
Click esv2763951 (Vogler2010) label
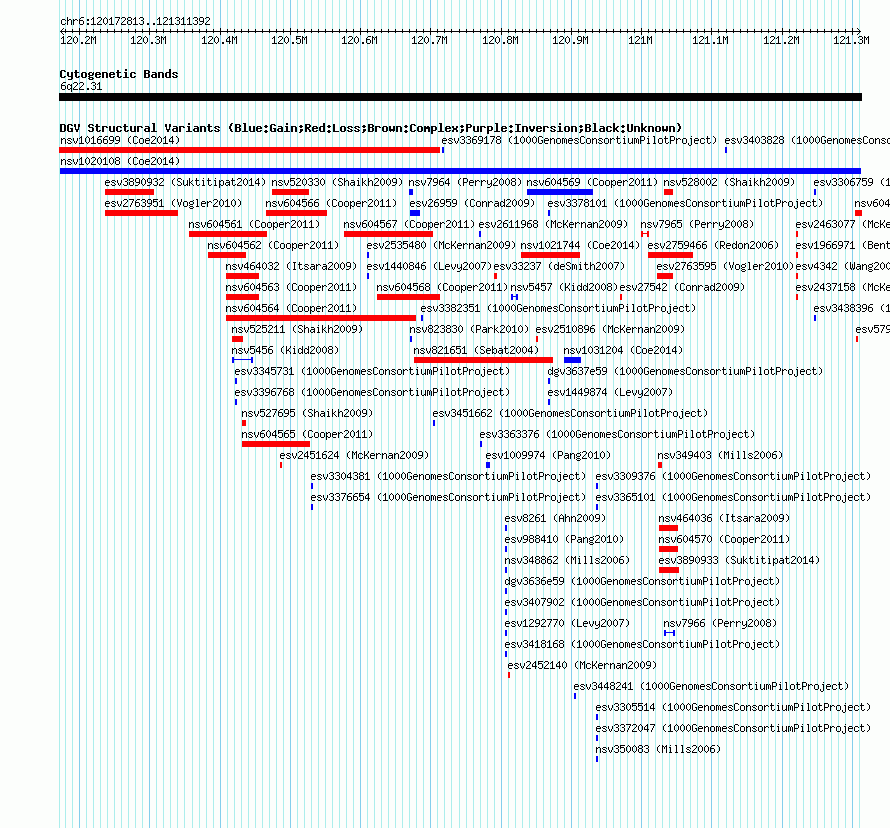click(173, 203)
